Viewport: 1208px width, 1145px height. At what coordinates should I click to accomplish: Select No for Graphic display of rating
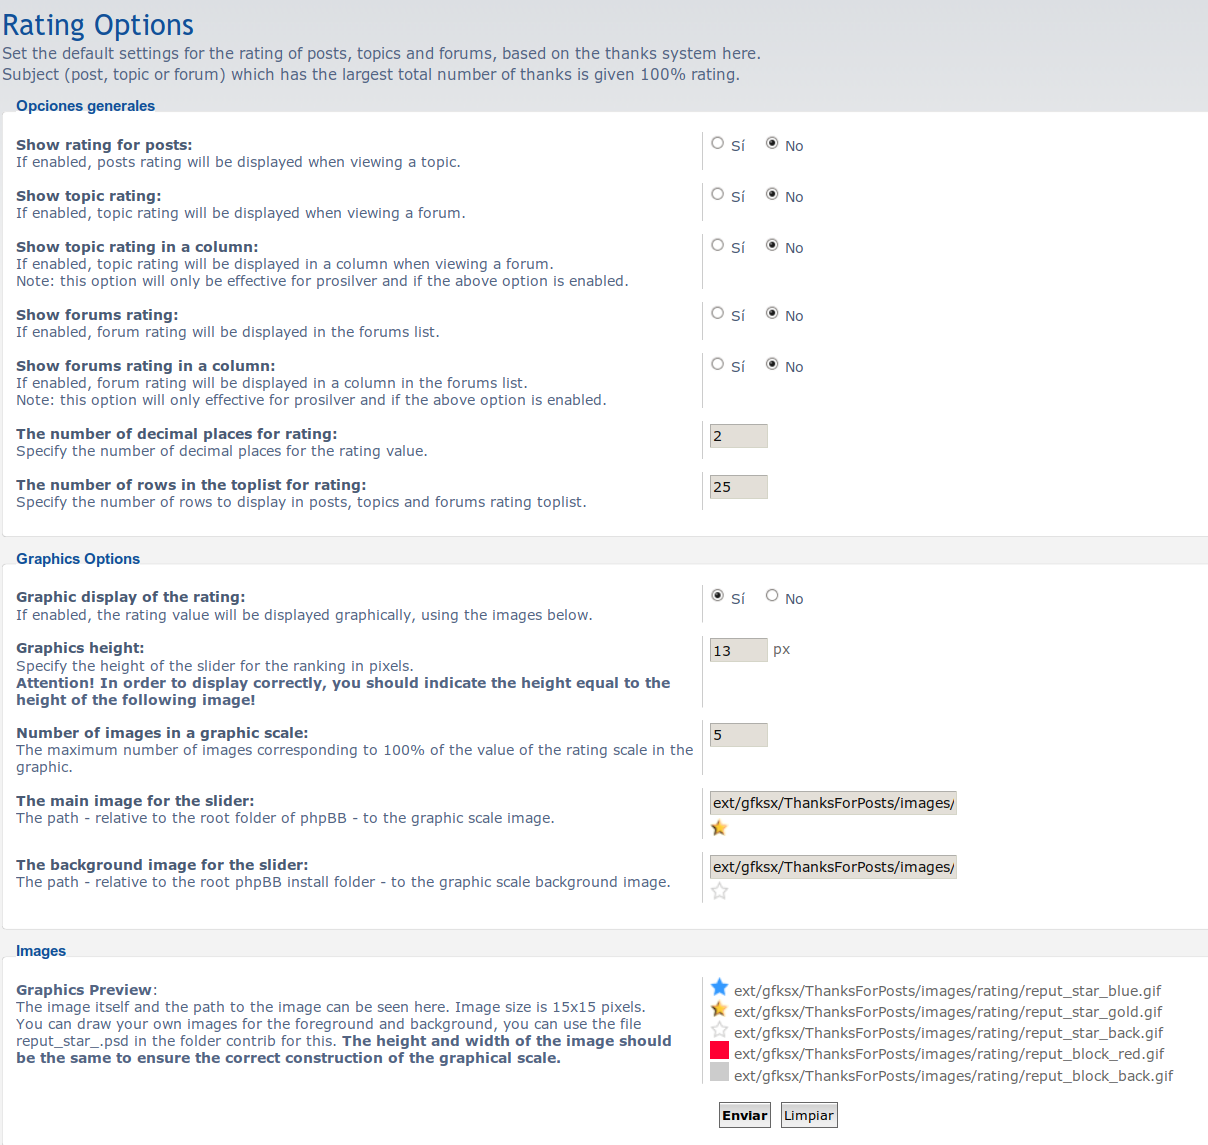(772, 596)
